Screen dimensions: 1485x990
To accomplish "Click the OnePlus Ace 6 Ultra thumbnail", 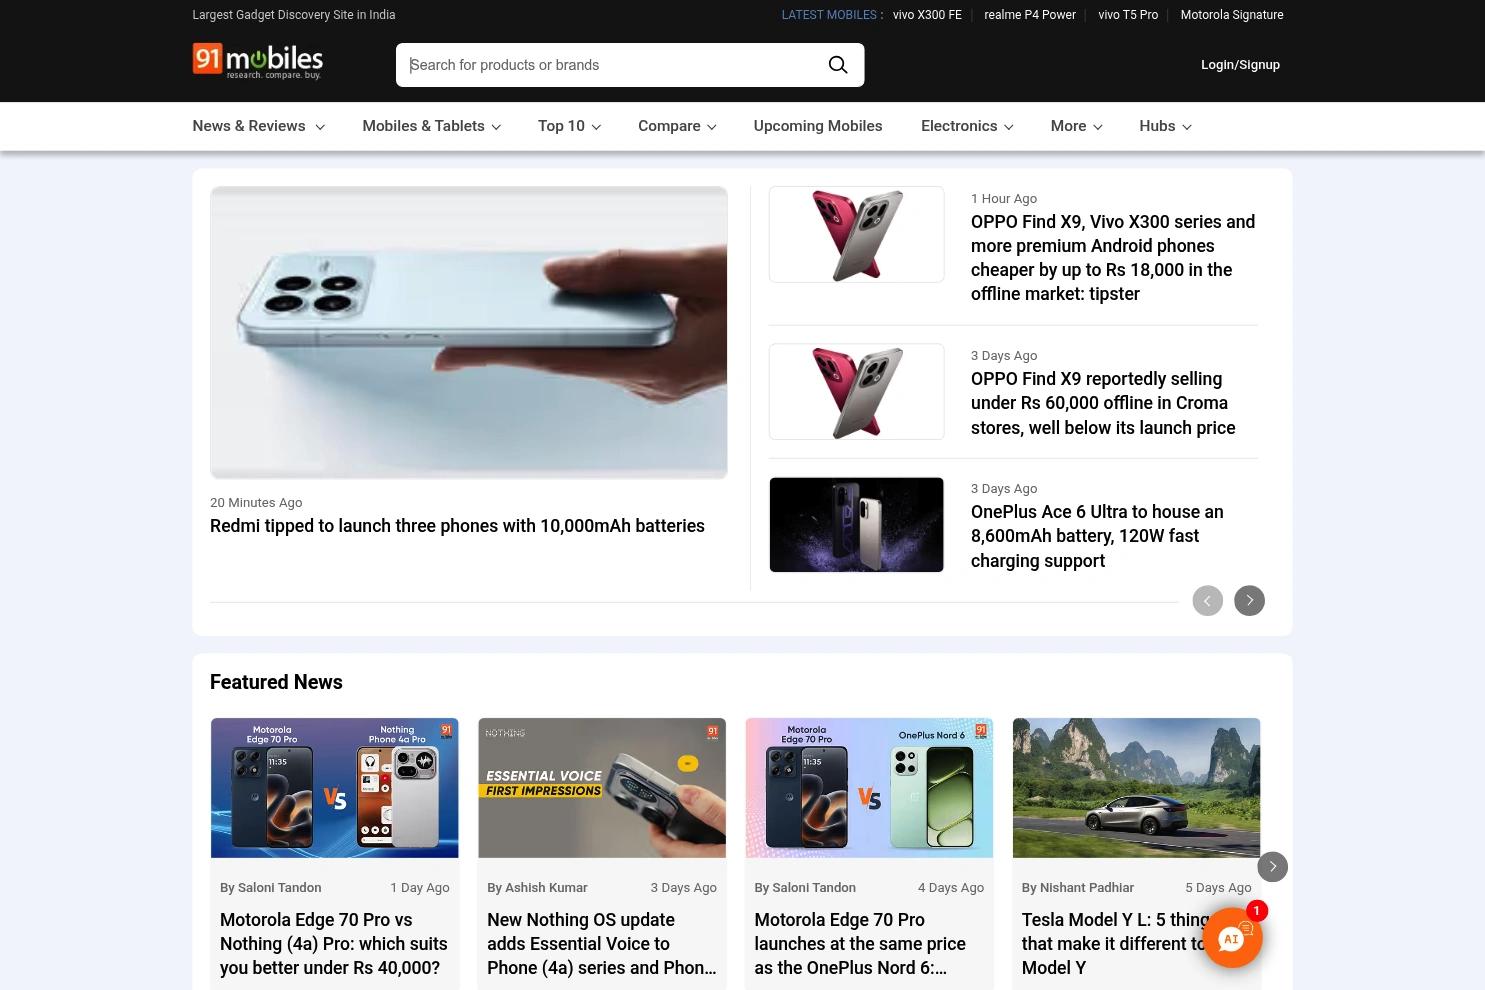I will click(856, 525).
